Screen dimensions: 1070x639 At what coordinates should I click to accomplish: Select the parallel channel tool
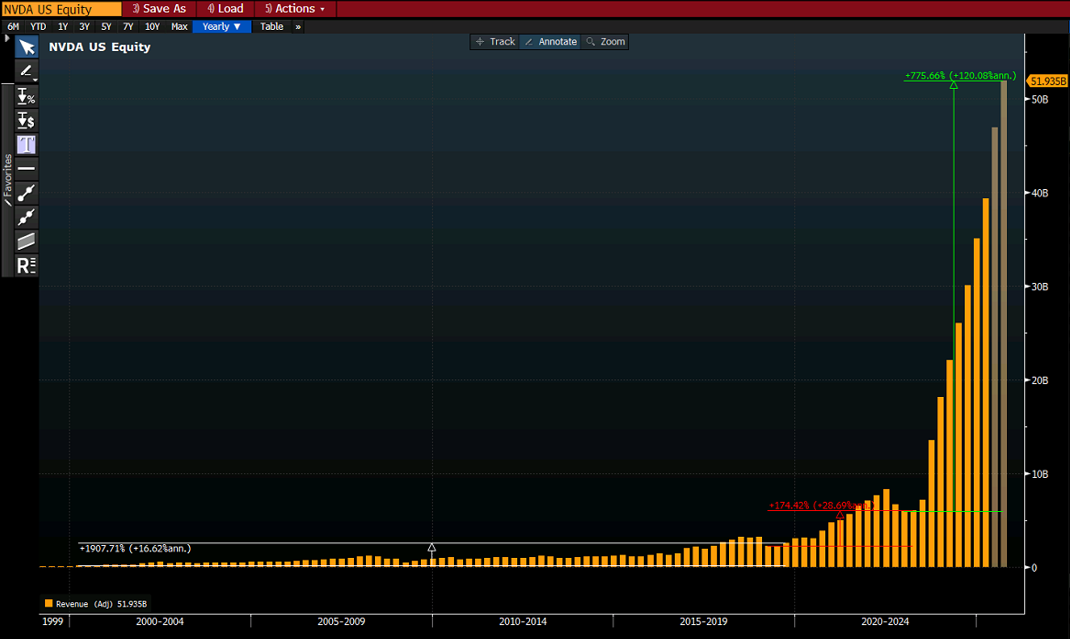27,241
